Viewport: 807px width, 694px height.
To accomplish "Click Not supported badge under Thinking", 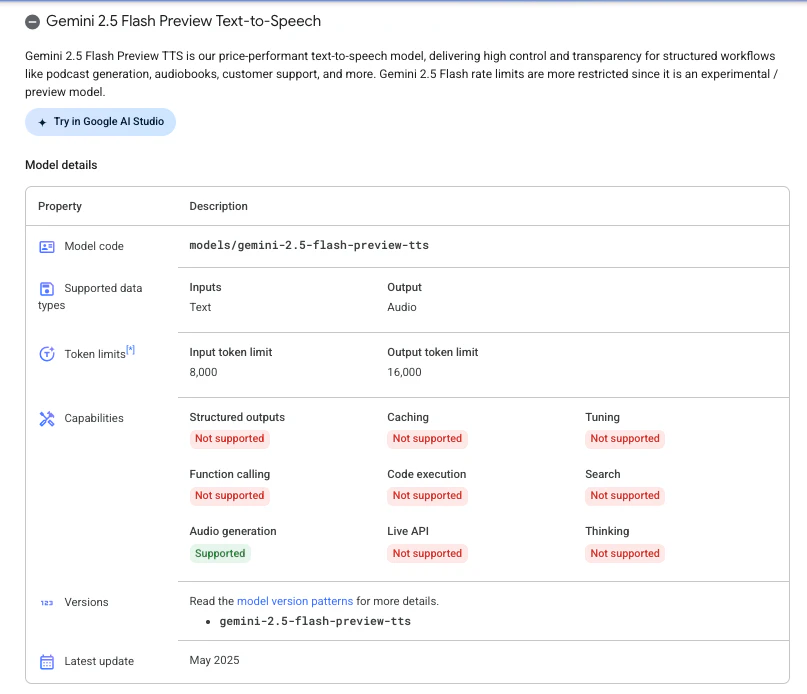I will pos(625,553).
